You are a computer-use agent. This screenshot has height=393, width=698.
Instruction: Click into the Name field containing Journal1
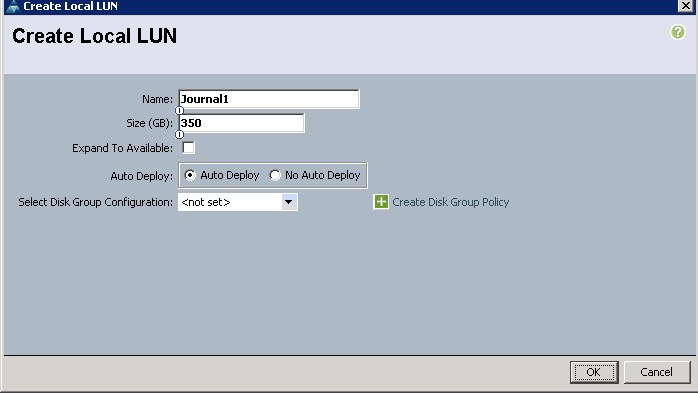tap(269, 99)
